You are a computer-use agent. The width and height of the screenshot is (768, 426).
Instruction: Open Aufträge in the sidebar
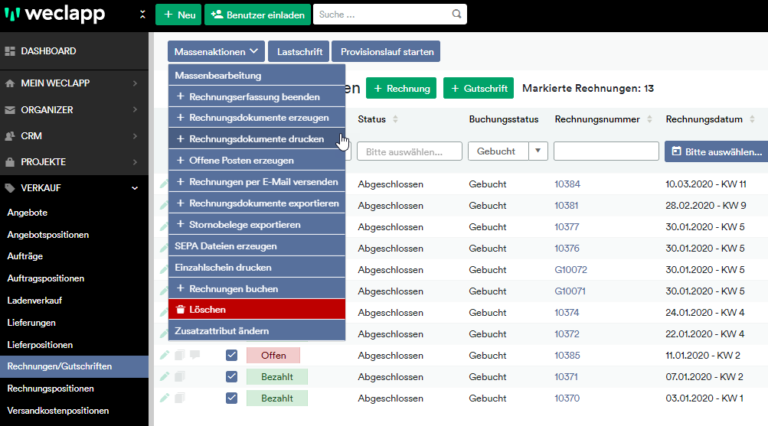[x=25, y=256]
